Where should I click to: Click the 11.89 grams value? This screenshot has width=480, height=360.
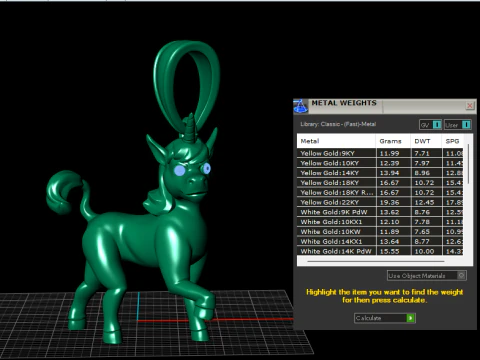pyautogui.click(x=389, y=231)
